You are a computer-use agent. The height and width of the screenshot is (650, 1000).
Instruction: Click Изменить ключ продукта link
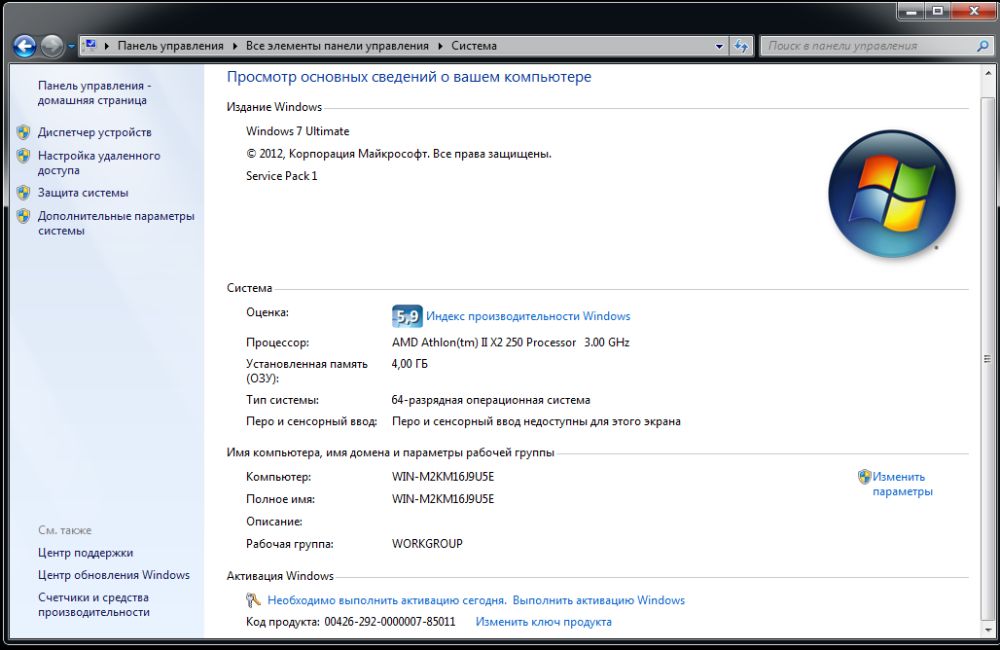tap(543, 622)
